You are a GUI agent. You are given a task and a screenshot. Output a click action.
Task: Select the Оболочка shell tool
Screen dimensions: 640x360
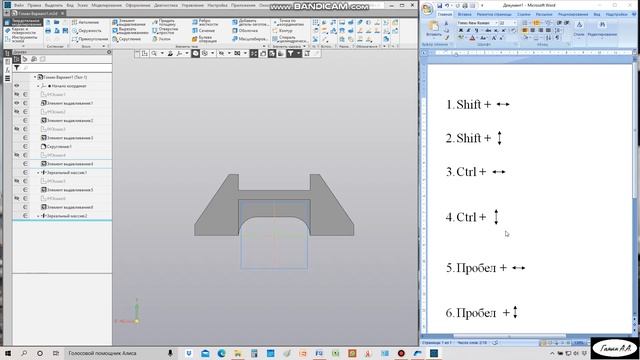tap(245, 31)
